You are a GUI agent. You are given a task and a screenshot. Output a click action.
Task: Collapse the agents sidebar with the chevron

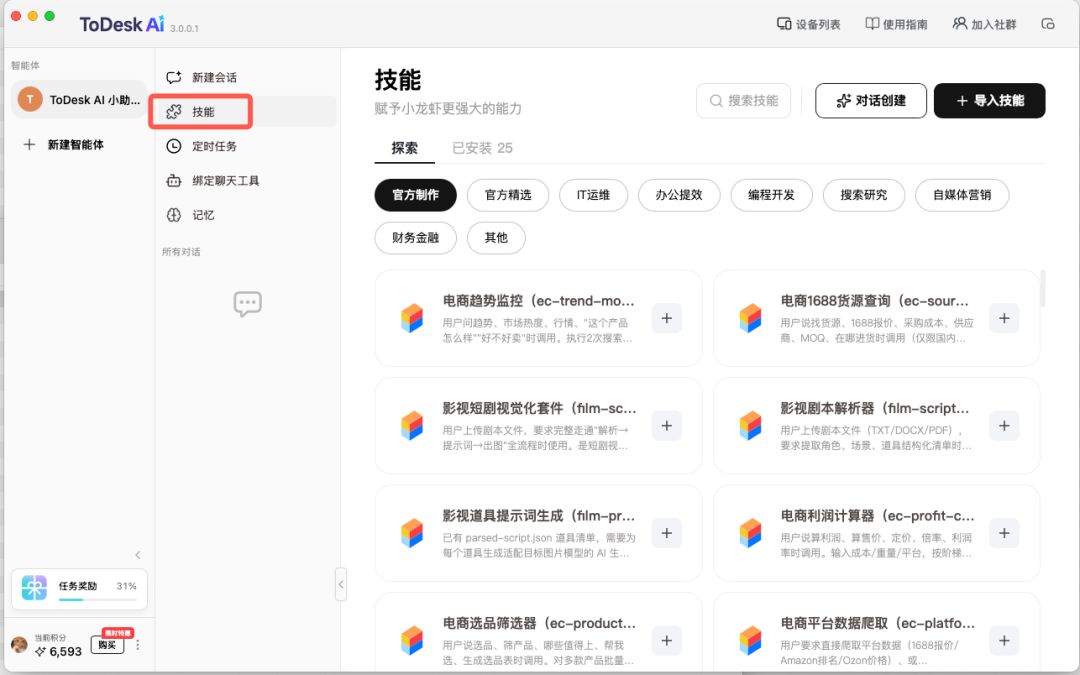pos(138,555)
